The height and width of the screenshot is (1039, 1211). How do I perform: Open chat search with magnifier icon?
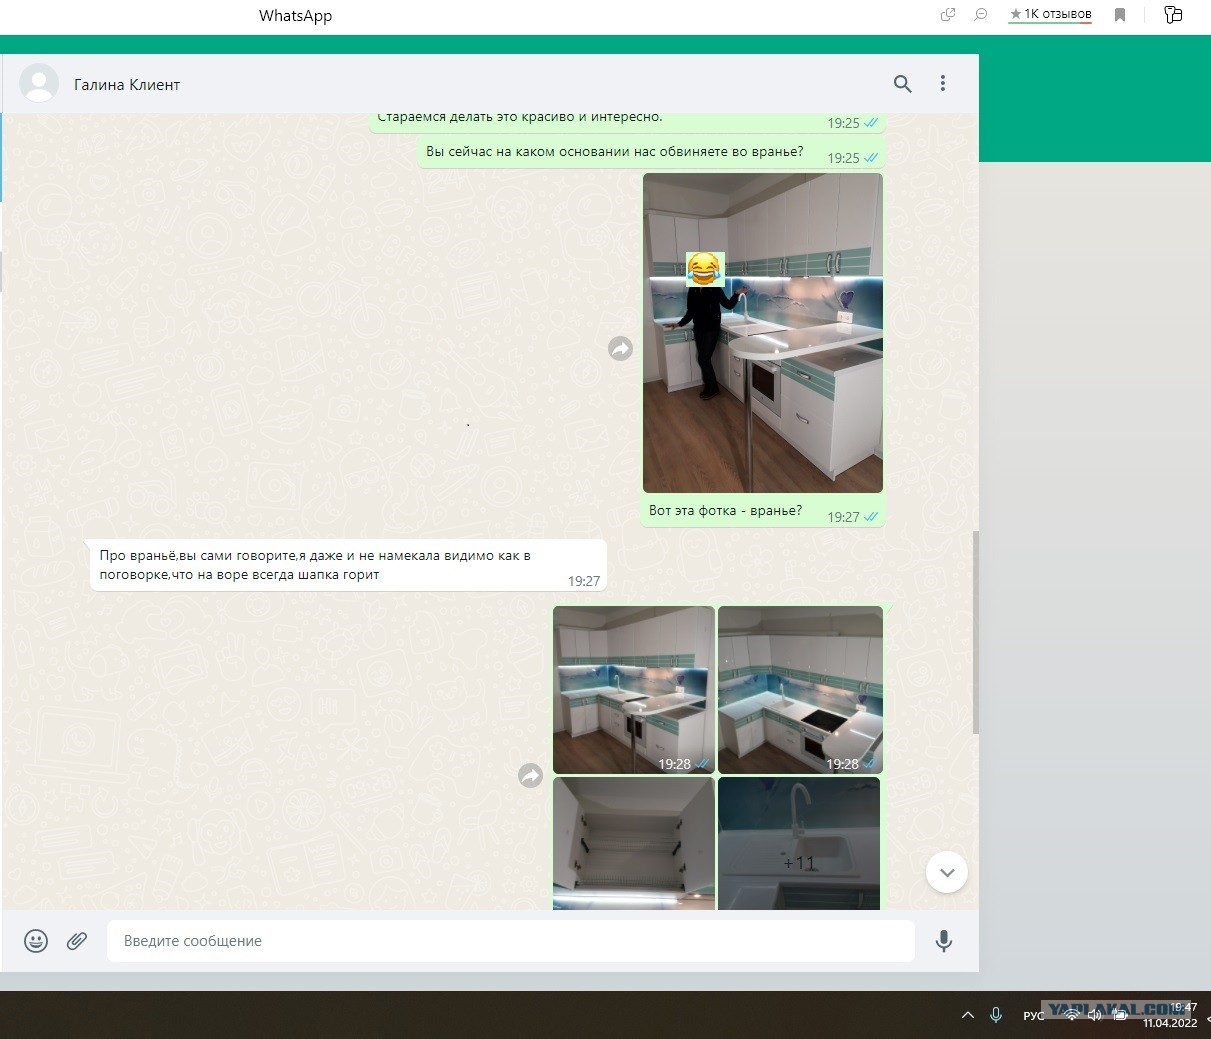pyautogui.click(x=902, y=84)
